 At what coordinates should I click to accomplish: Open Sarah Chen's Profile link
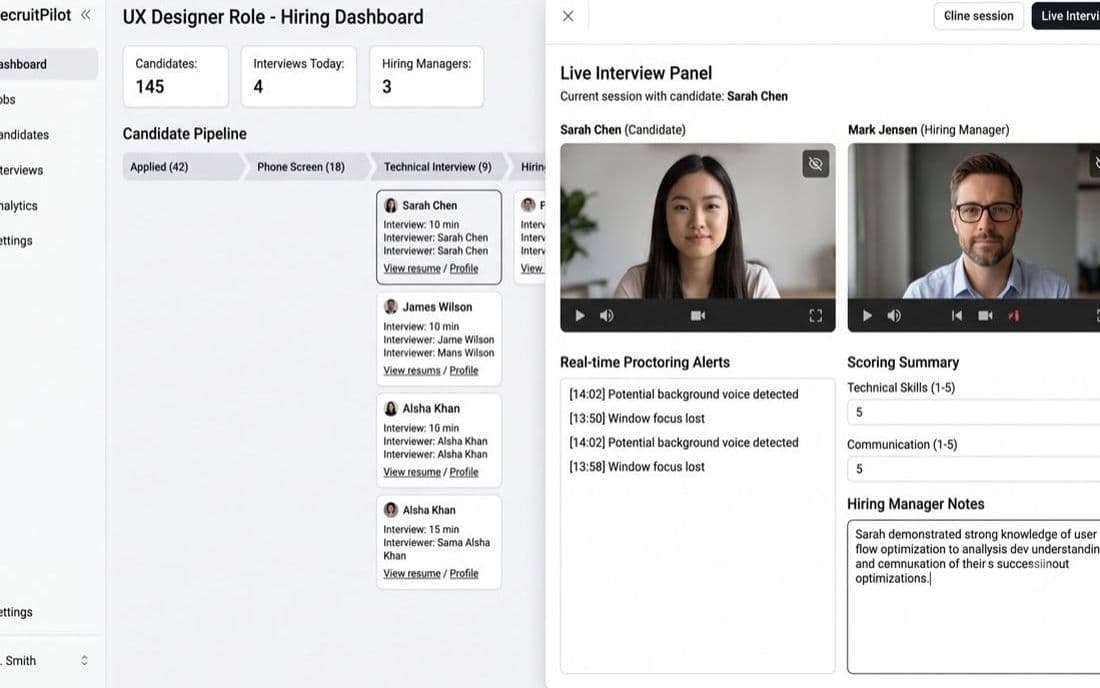464,269
